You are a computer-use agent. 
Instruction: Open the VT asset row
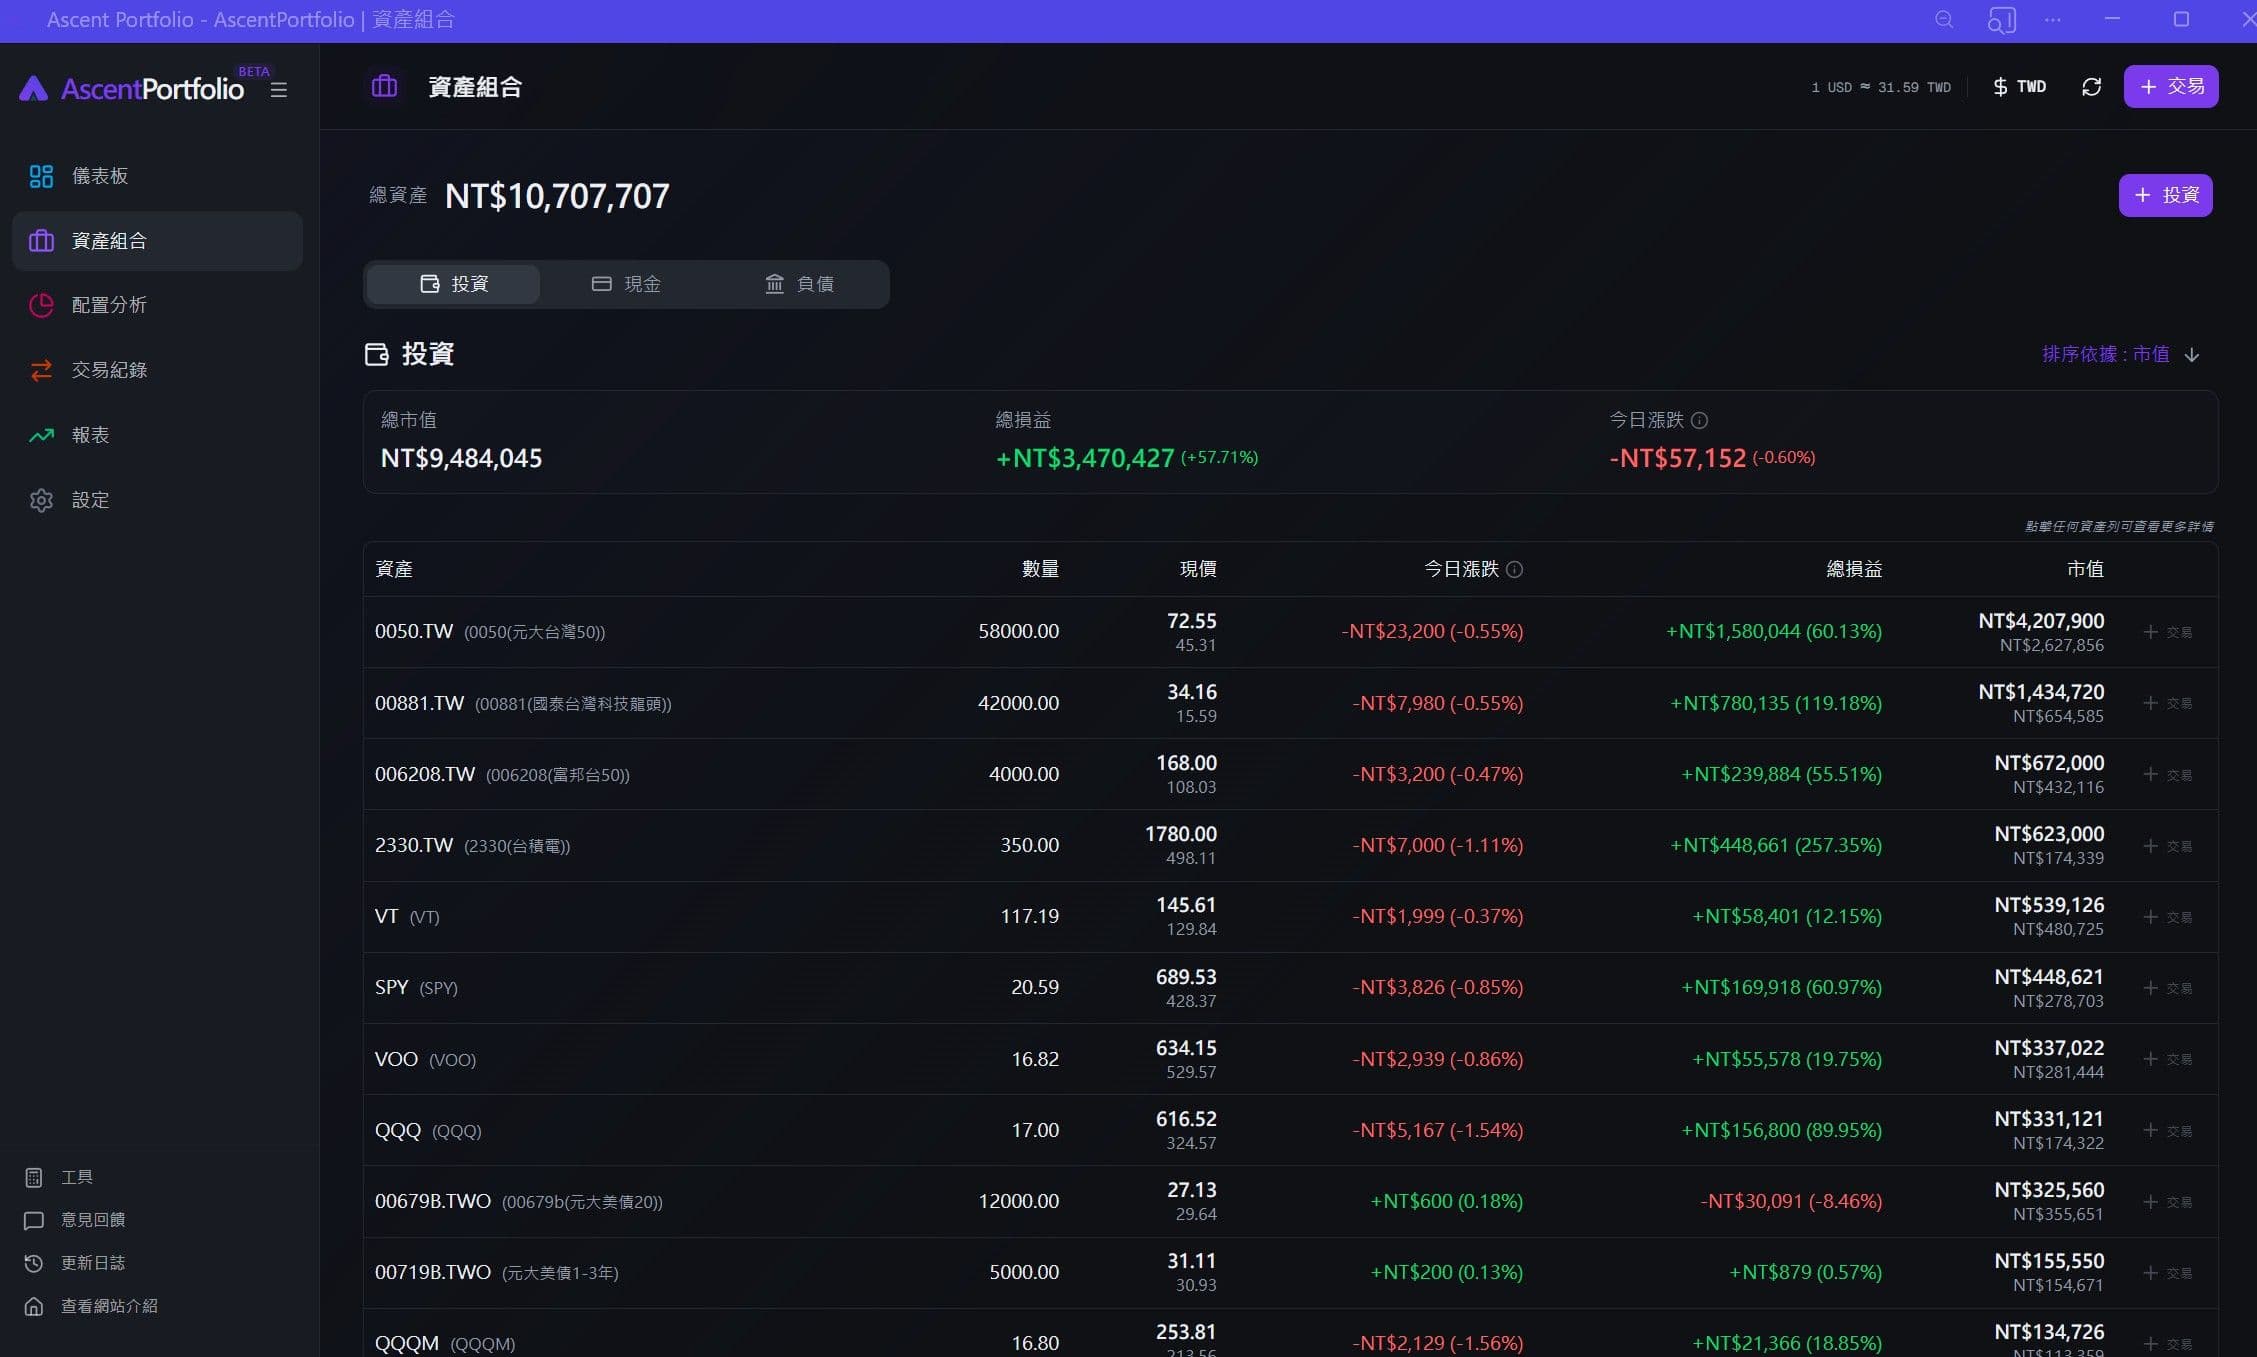coord(1290,917)
